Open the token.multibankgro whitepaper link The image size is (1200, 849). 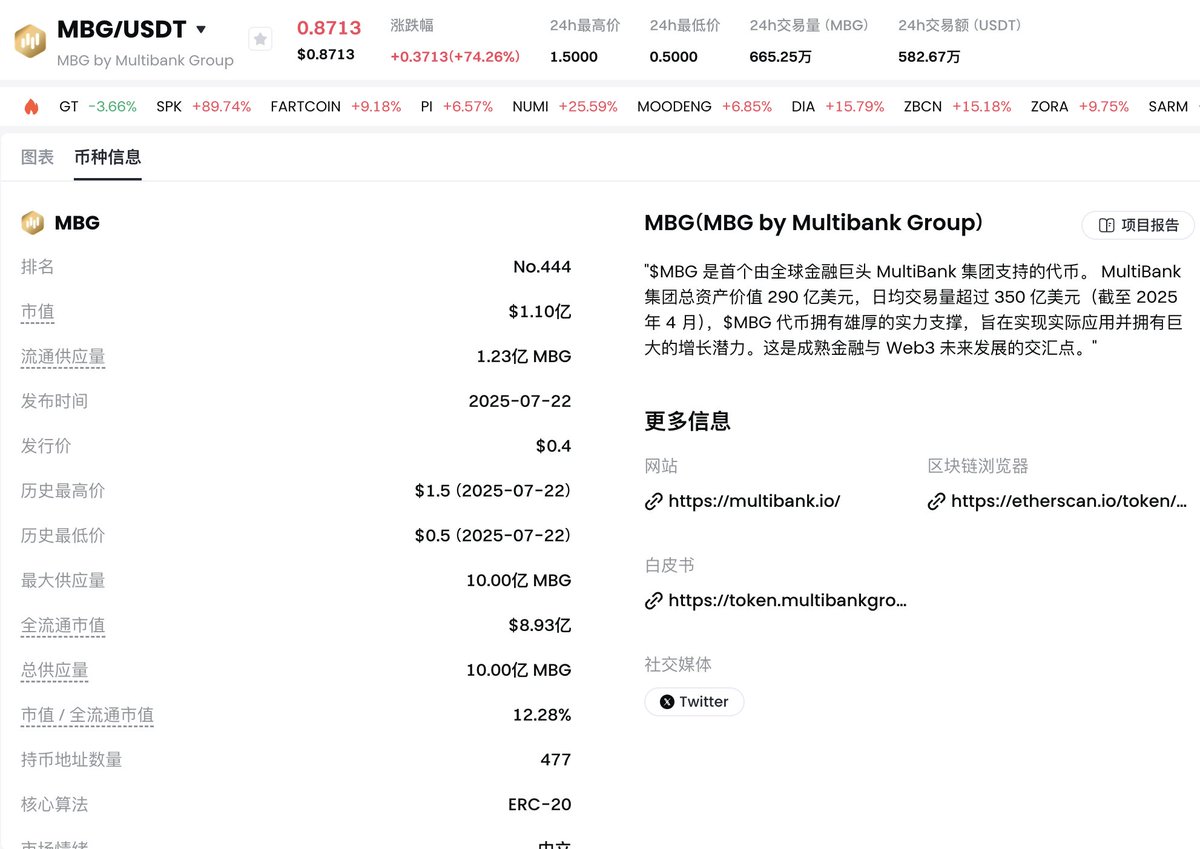tap(788, 600)
